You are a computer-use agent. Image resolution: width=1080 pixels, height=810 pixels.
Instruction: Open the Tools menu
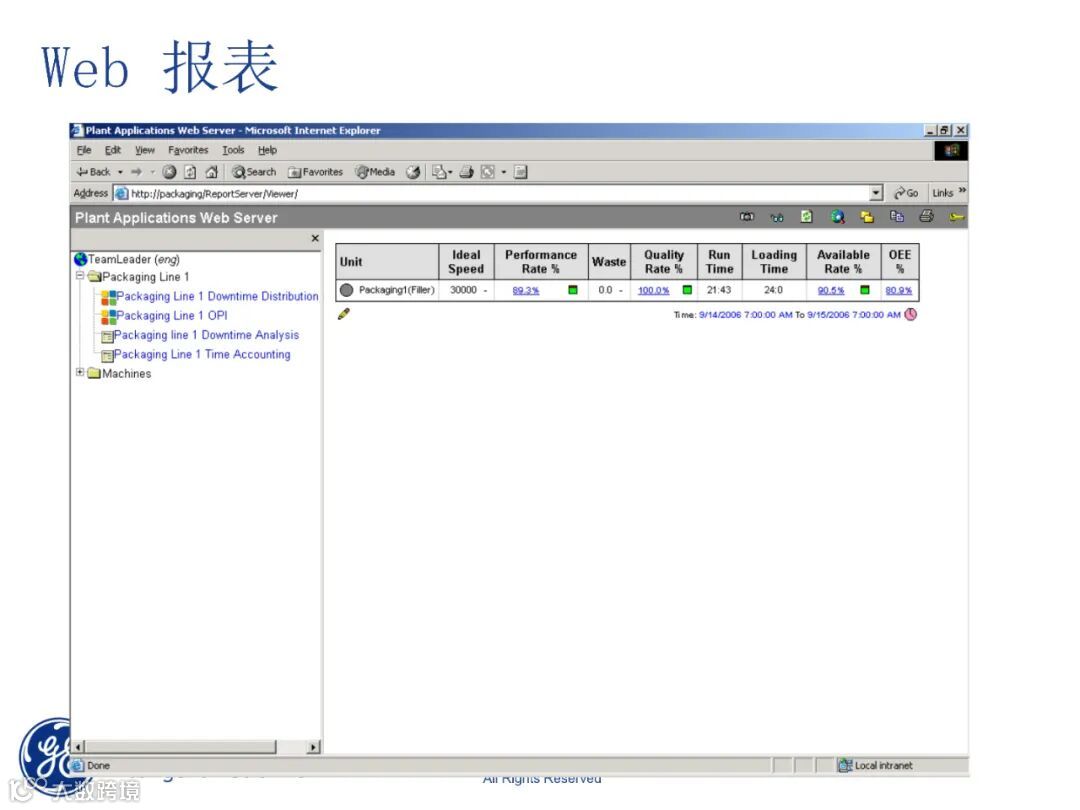pyautogui.click(x=233, y=150)
